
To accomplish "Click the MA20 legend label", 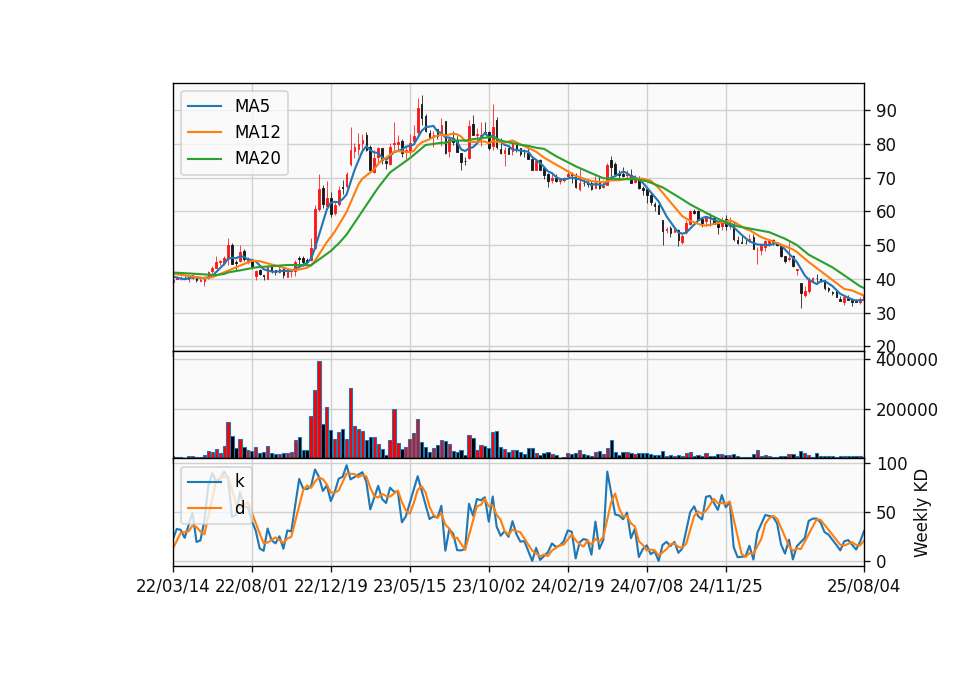I will coord(257,158).
